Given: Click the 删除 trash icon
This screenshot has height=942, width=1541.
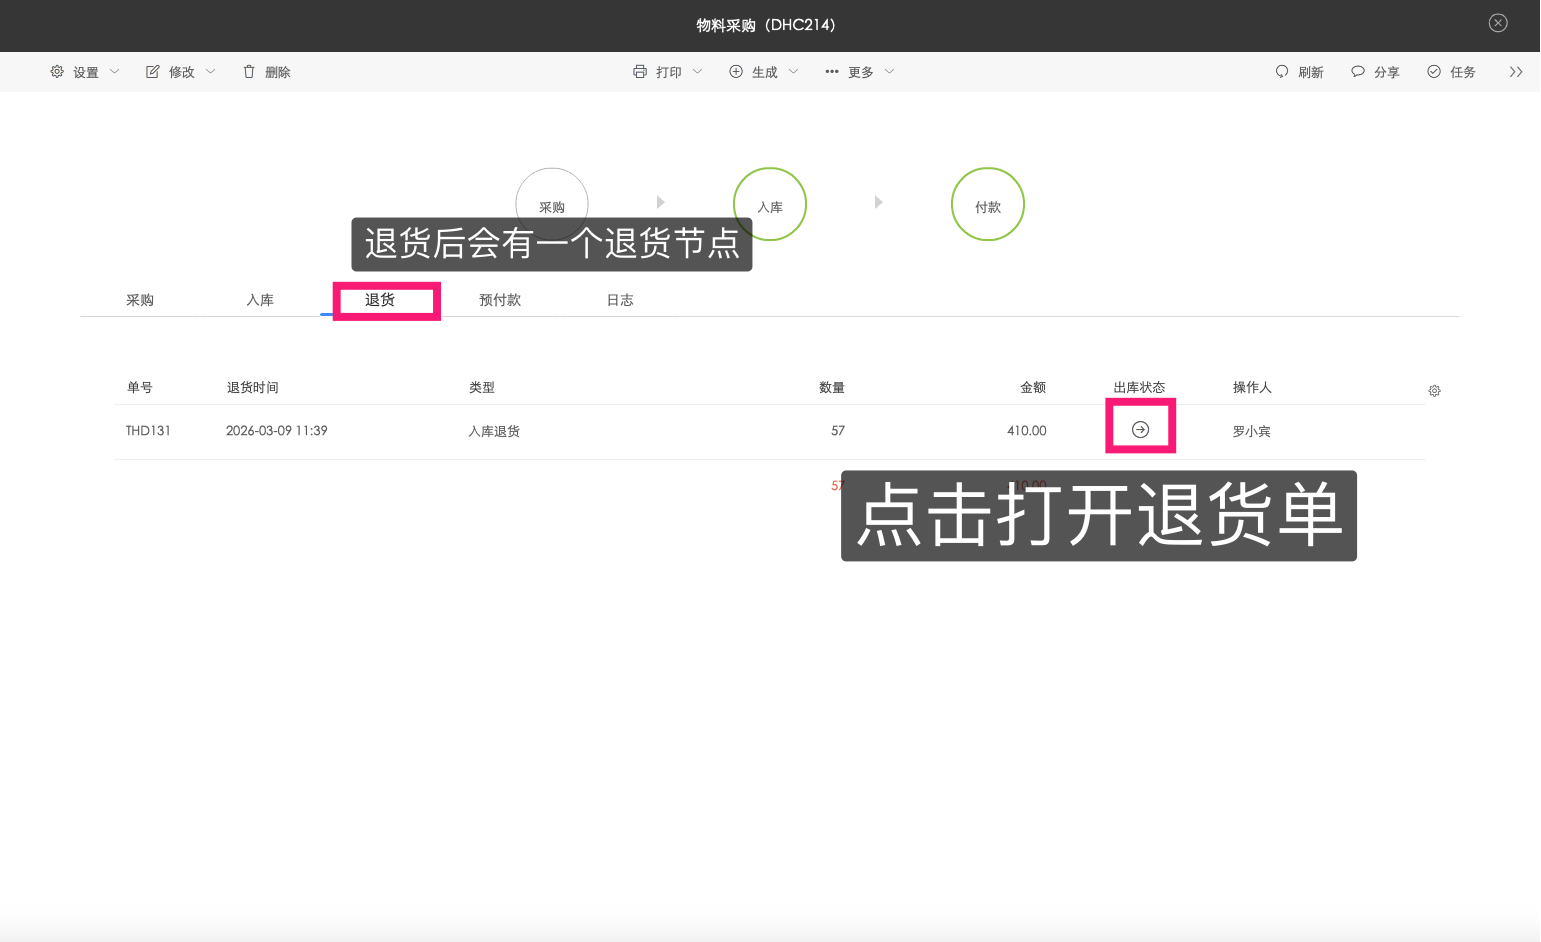Looking at the screenshot, I should (248, 71).
